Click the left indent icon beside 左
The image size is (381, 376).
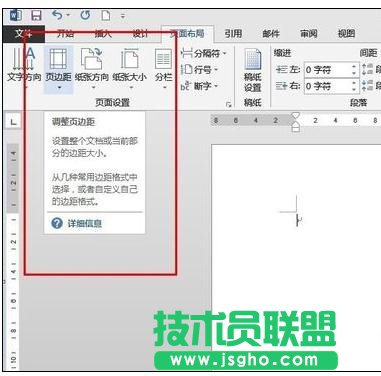click(x=282, y=70)
